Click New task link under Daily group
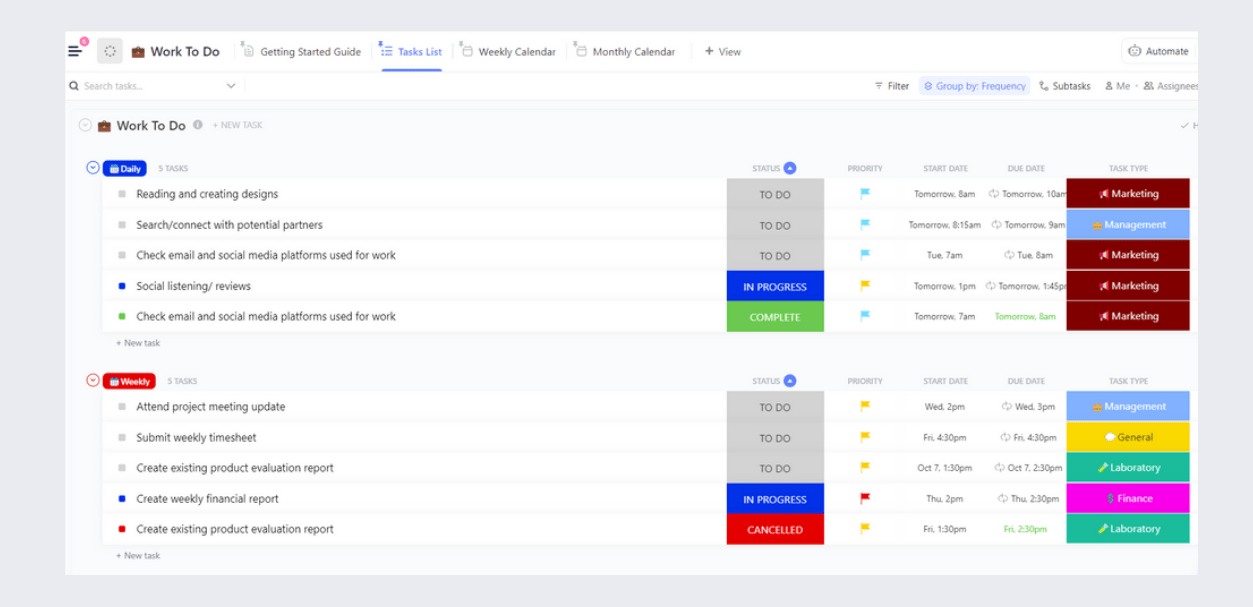The width and height of the screenshot is (1253, 607). tap(138, 343)
